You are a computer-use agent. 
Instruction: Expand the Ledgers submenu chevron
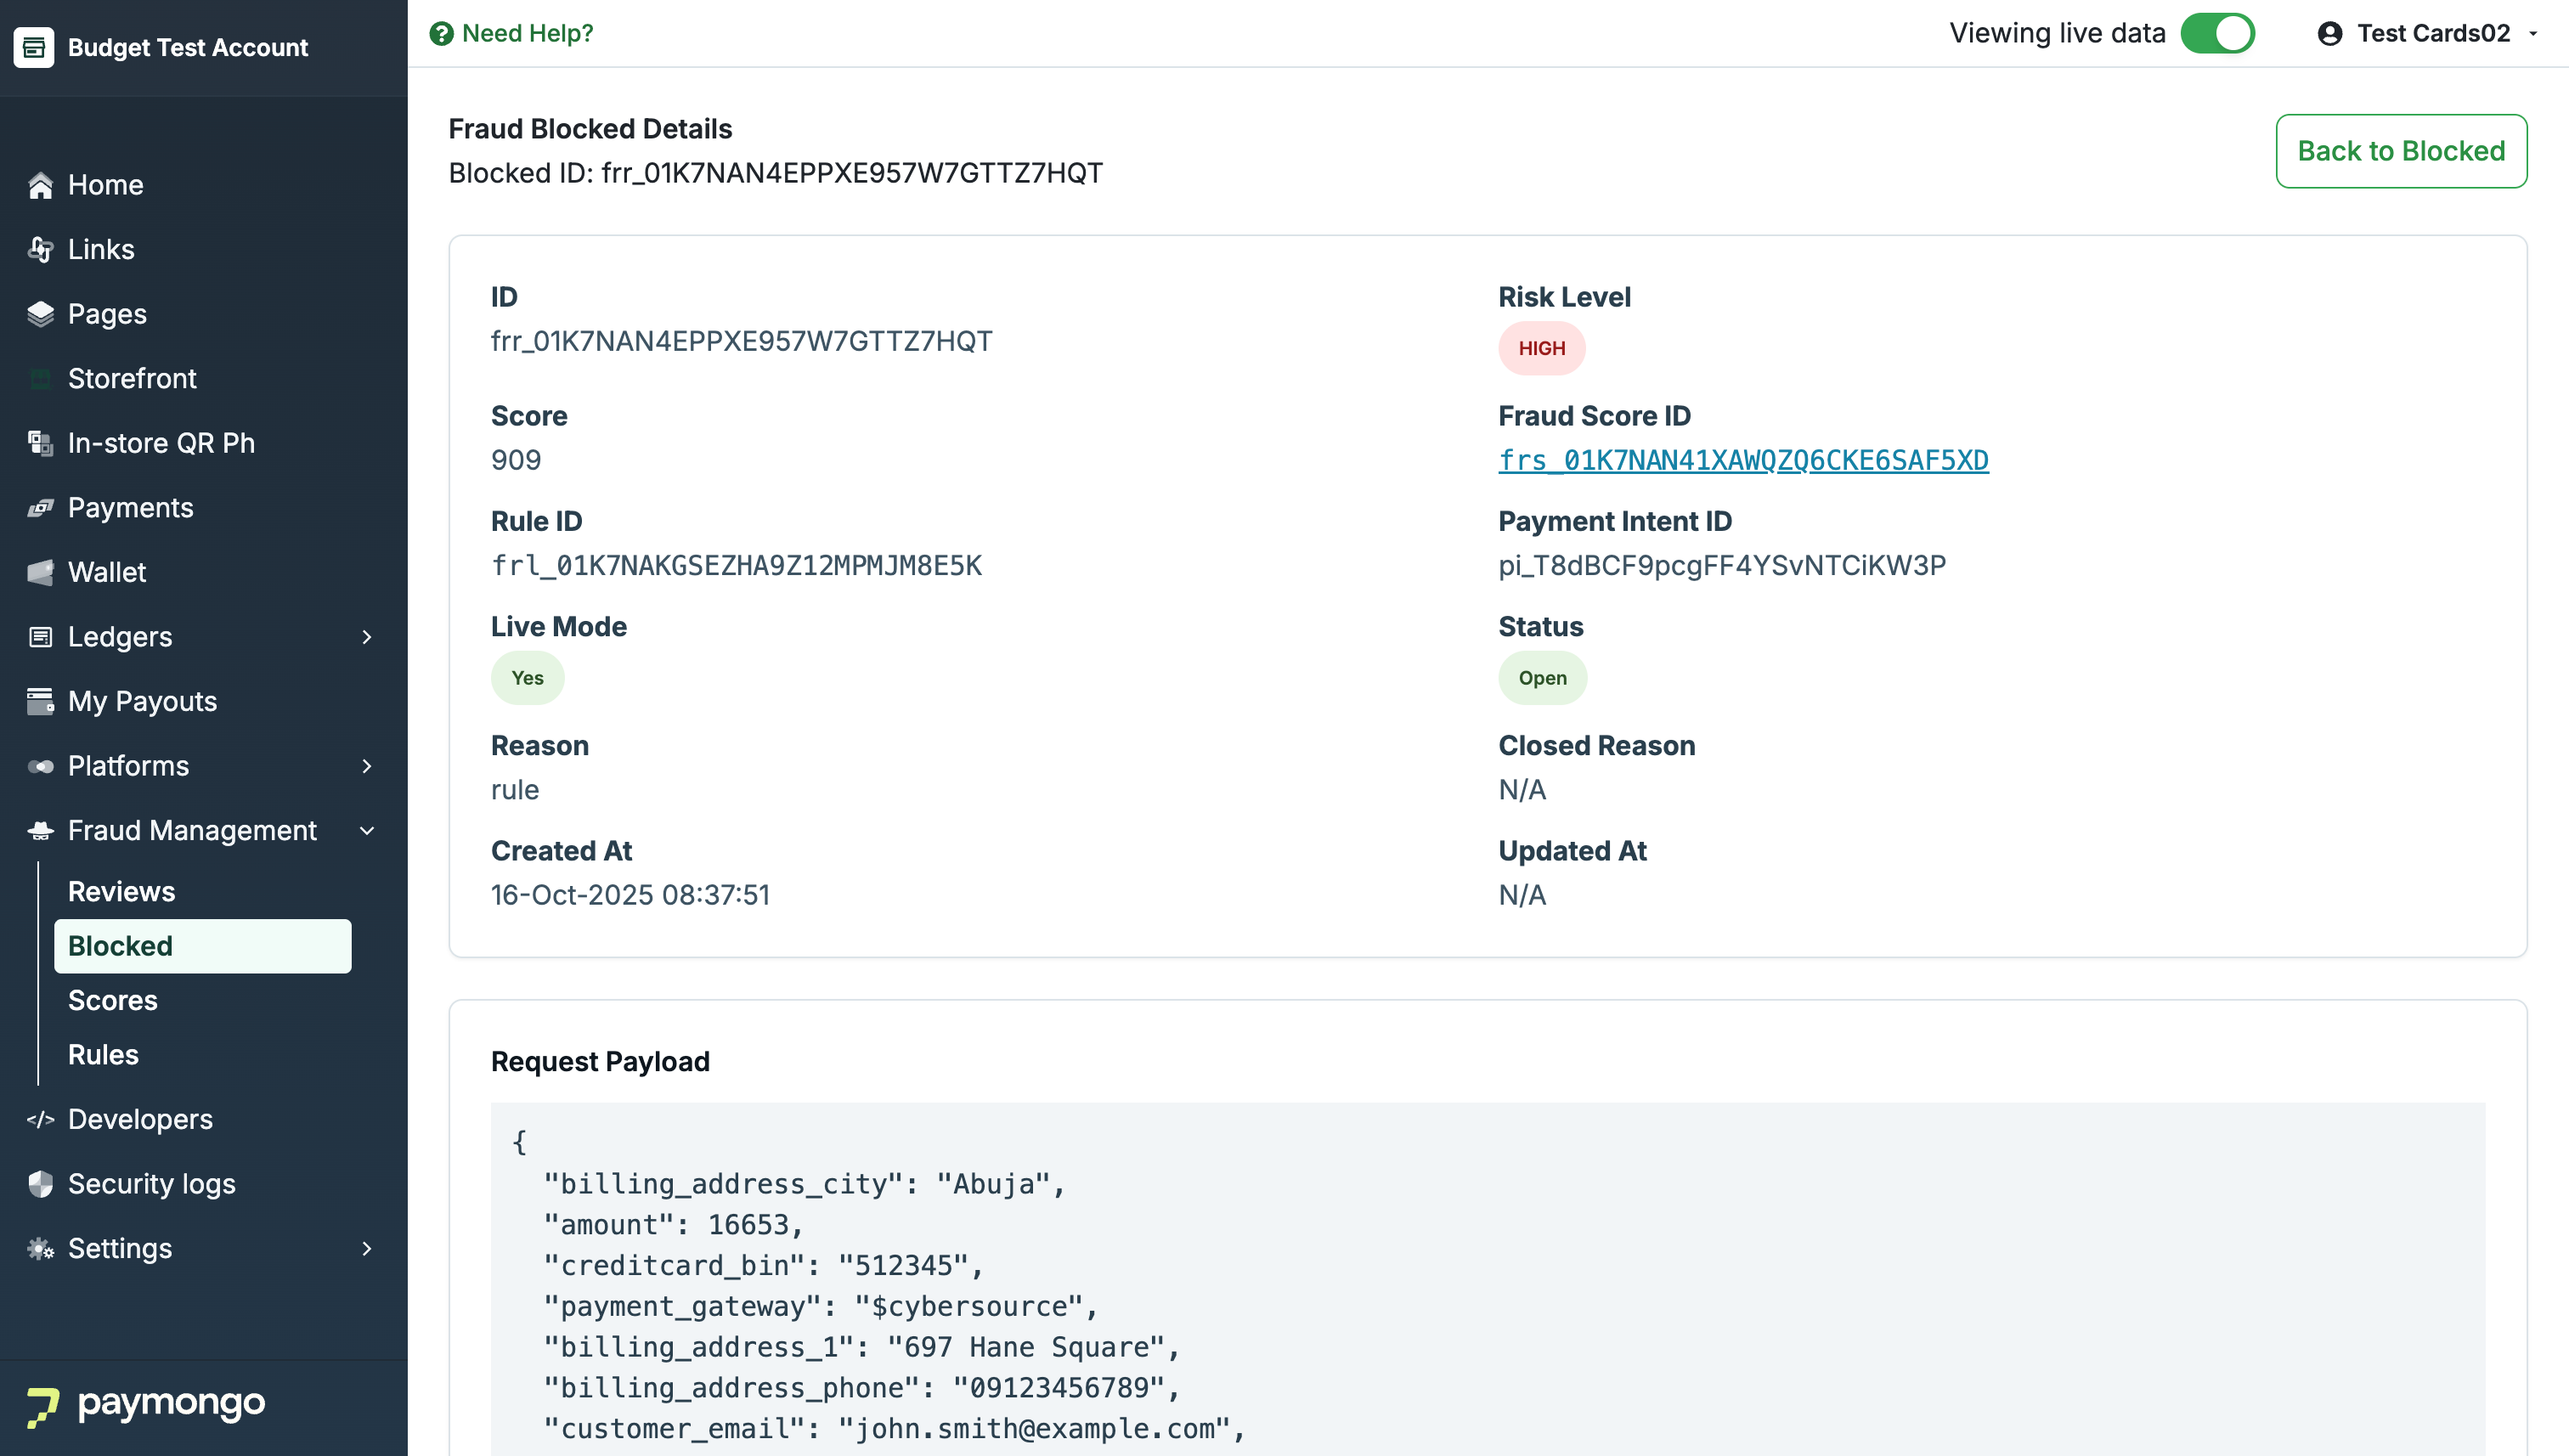367,638
